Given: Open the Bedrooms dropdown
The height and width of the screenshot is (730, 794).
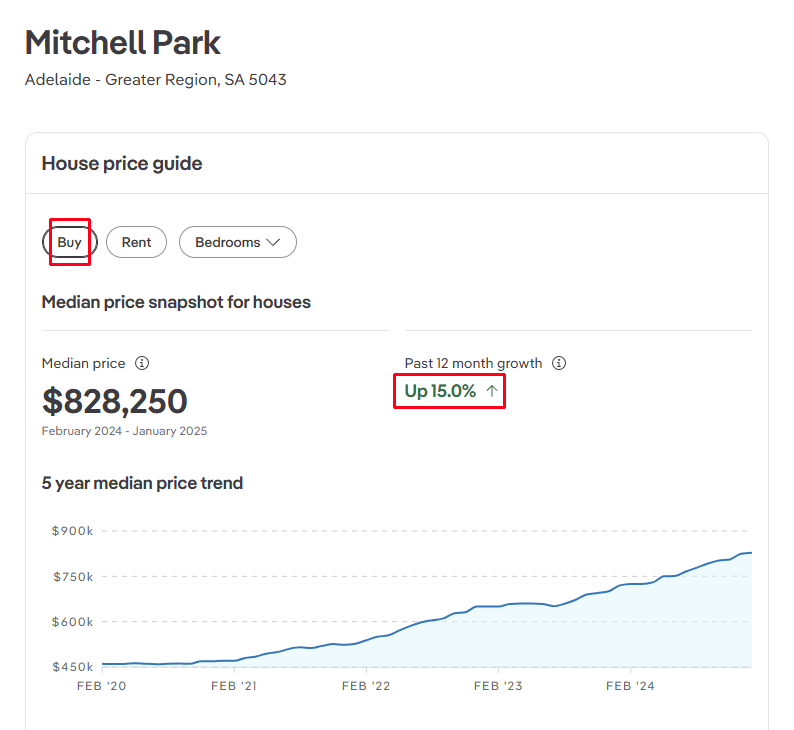Looking at the screenshot, I should pos(237,242).
